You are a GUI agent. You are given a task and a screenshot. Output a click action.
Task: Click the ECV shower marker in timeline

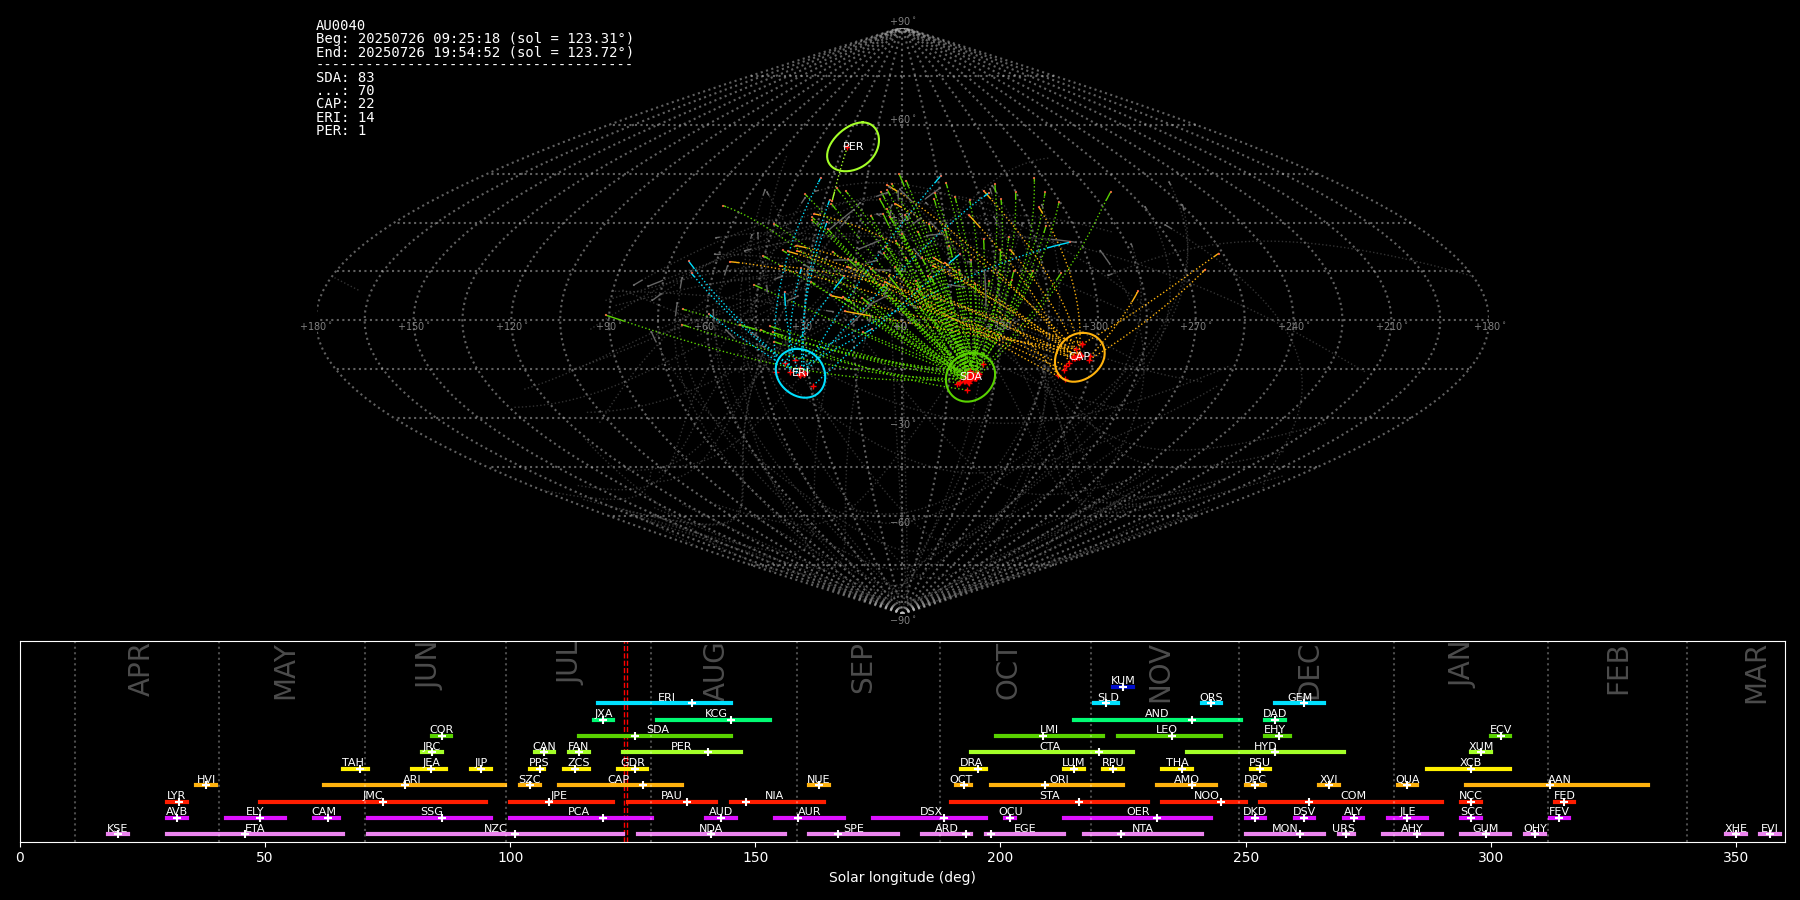[1500, 736]
